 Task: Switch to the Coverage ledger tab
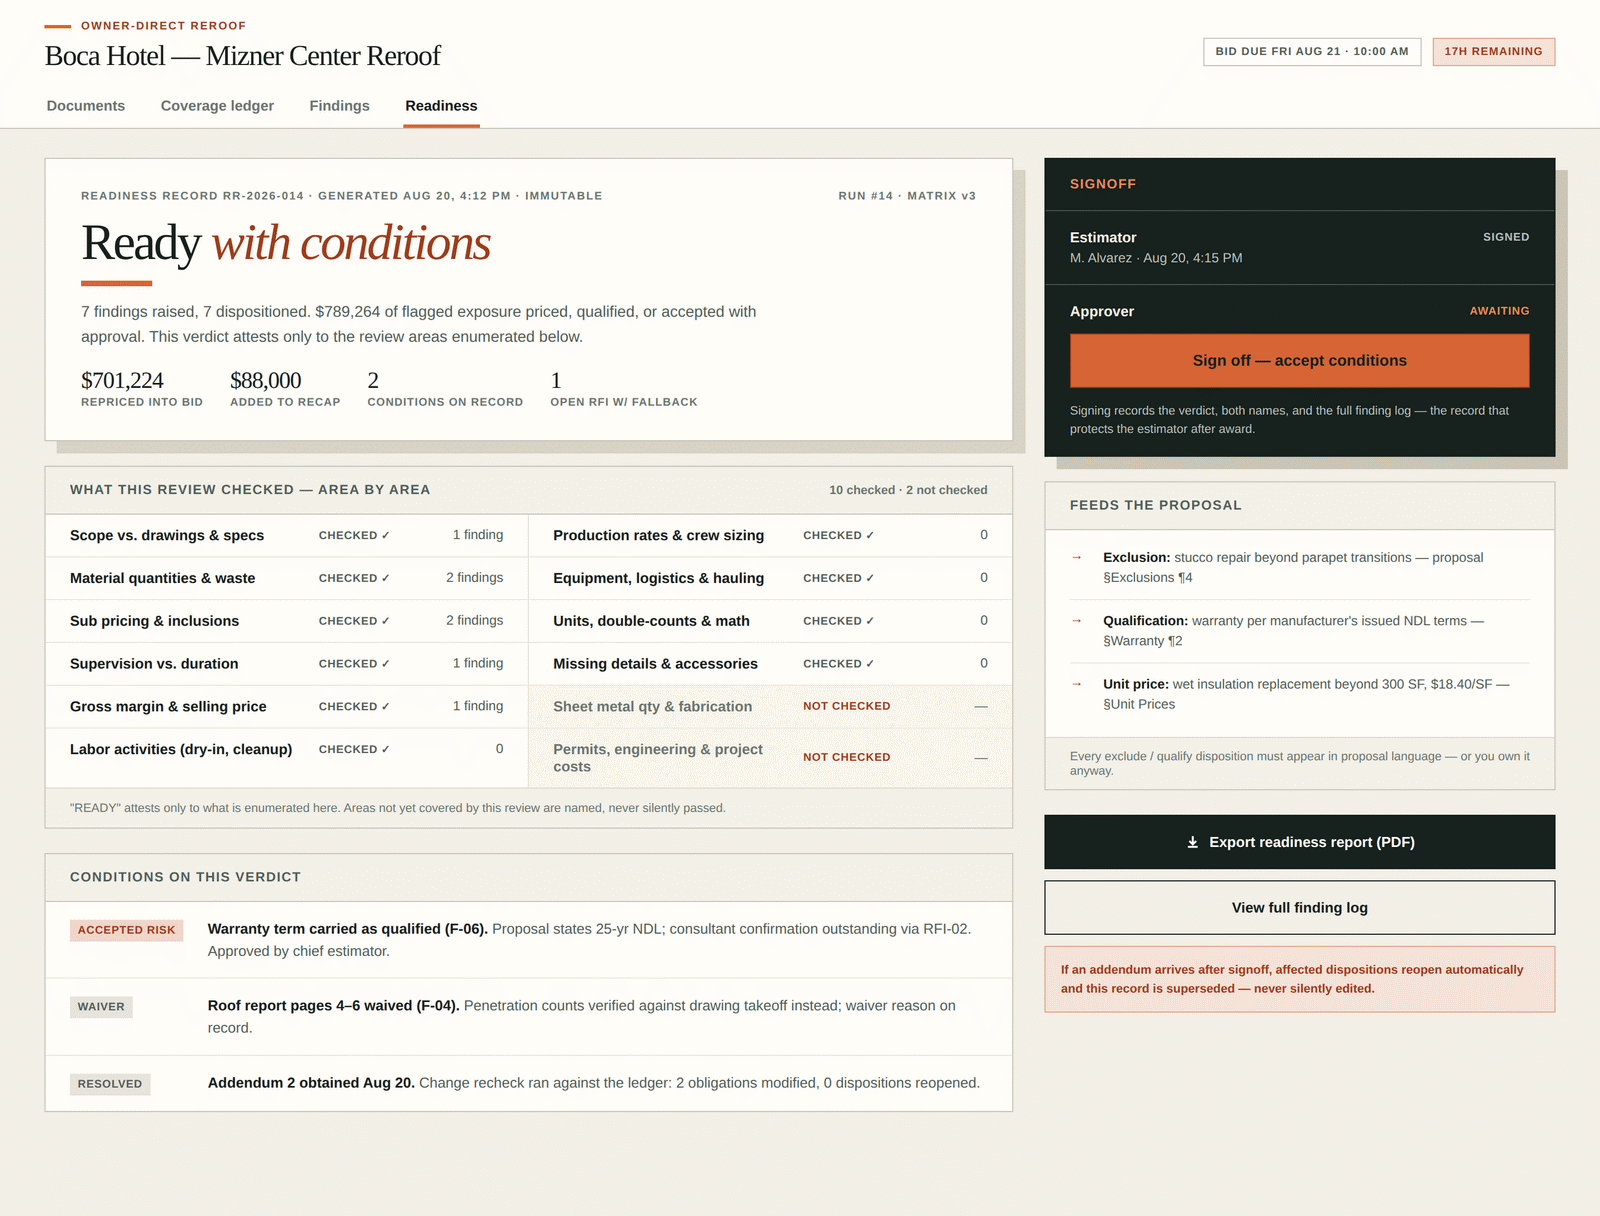(x=217, y=106)
